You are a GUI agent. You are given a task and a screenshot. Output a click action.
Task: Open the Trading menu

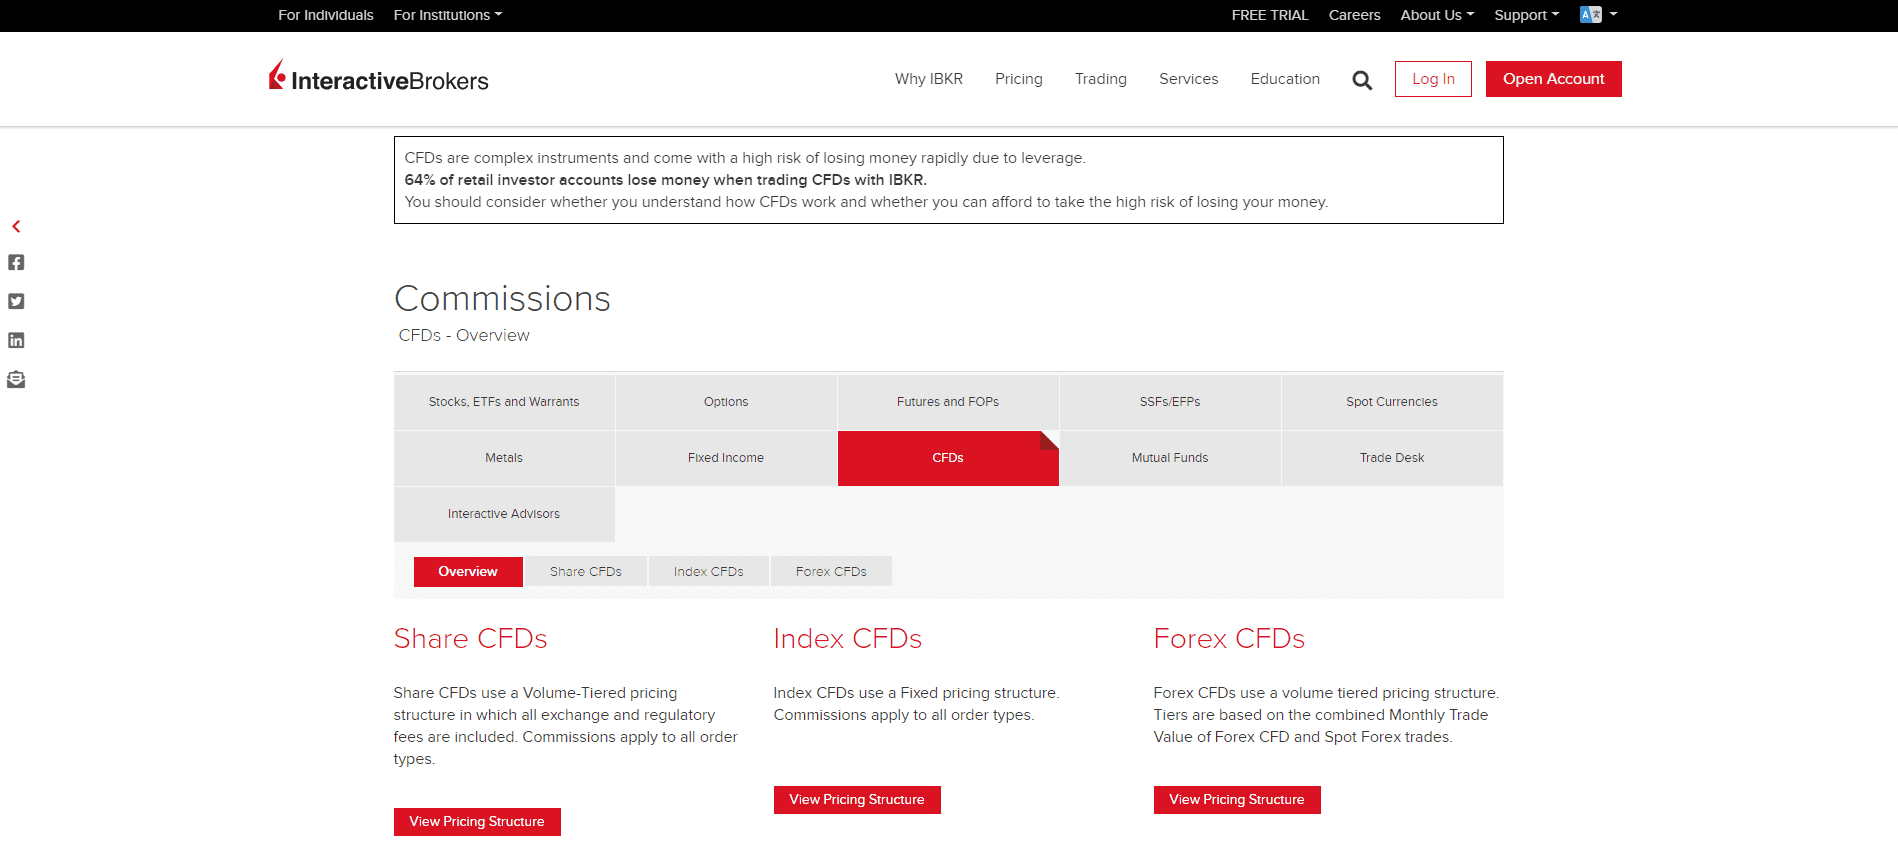[x=1101, y=79]
